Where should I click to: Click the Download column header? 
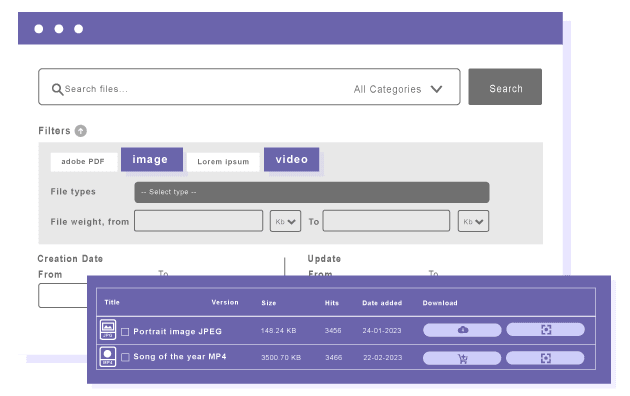[440, 303]
